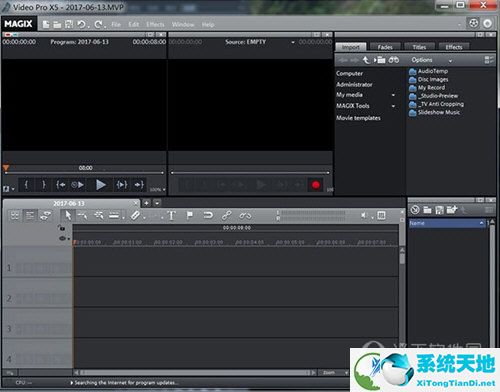
Task: Select the Name column header in project folder
Action: [447, 223]
